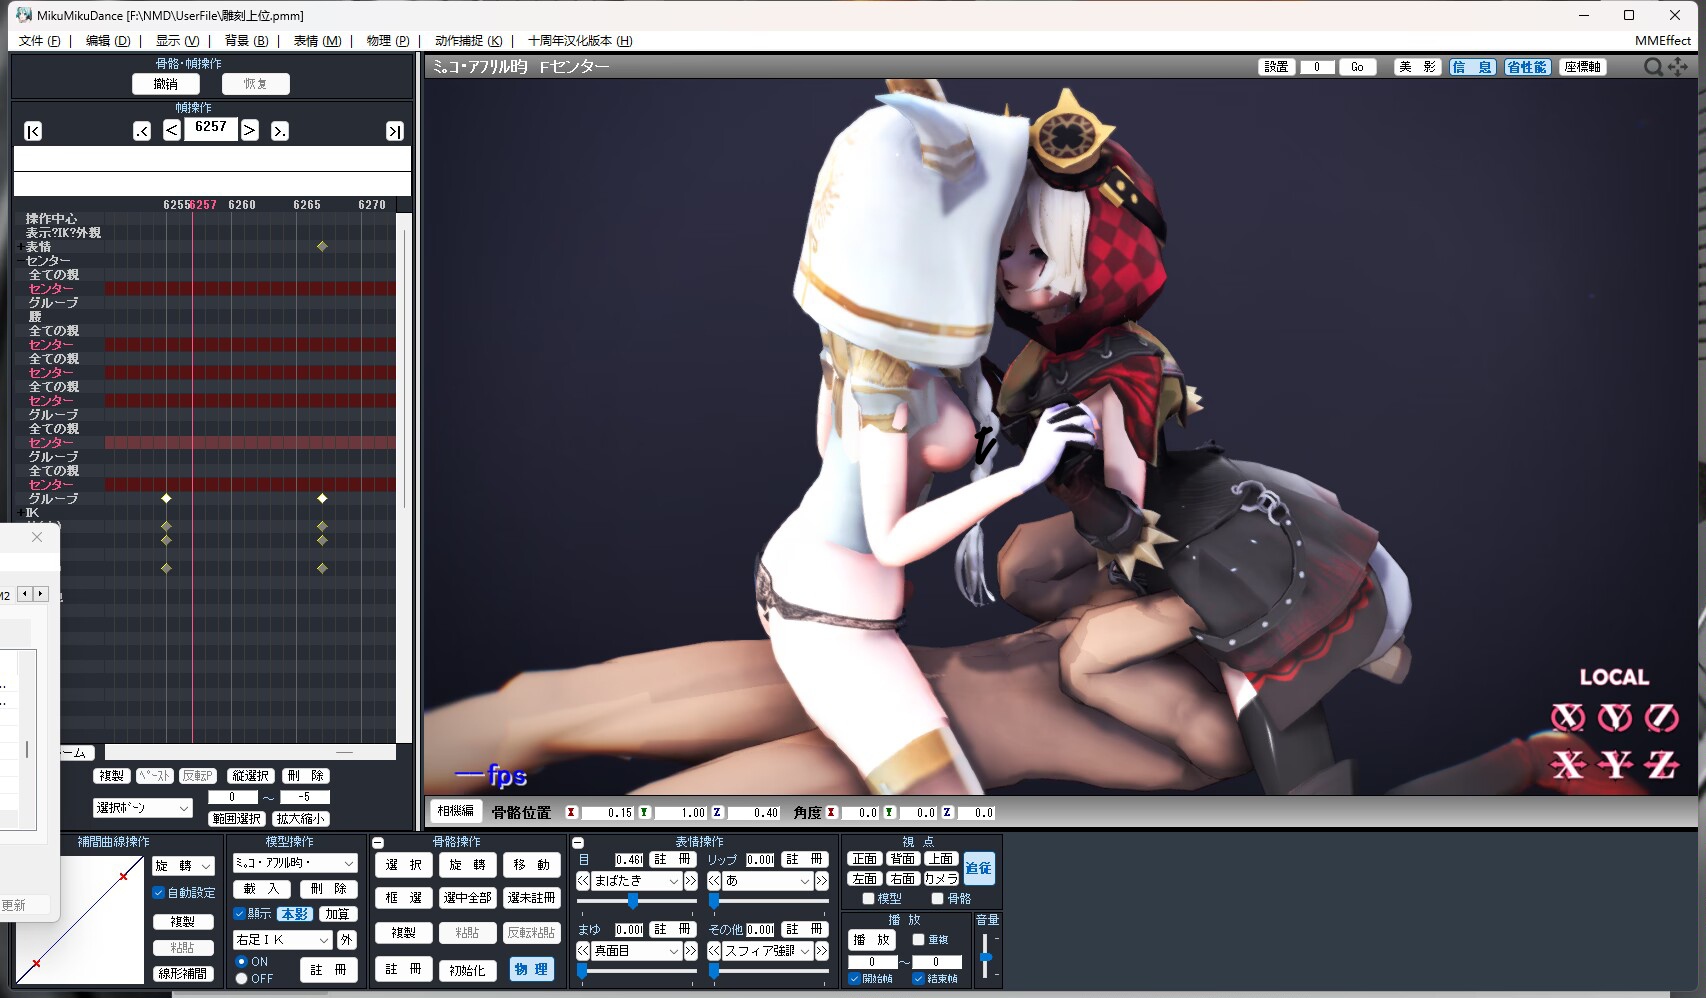Click the crossed-out Z rotation axis icon
This screenshot has width=1706, height=998.
[1662, 717]
